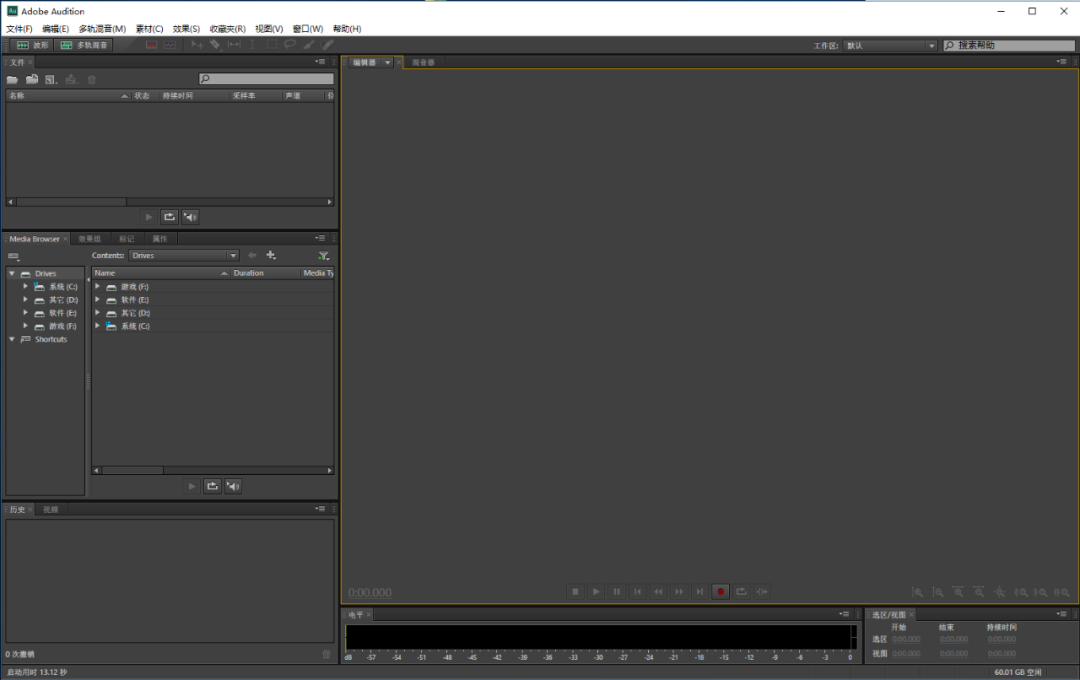Viewport: 1080px width, 680px height.
Task: Toggle loop playback in Media Browser
Action: (212, 486)
